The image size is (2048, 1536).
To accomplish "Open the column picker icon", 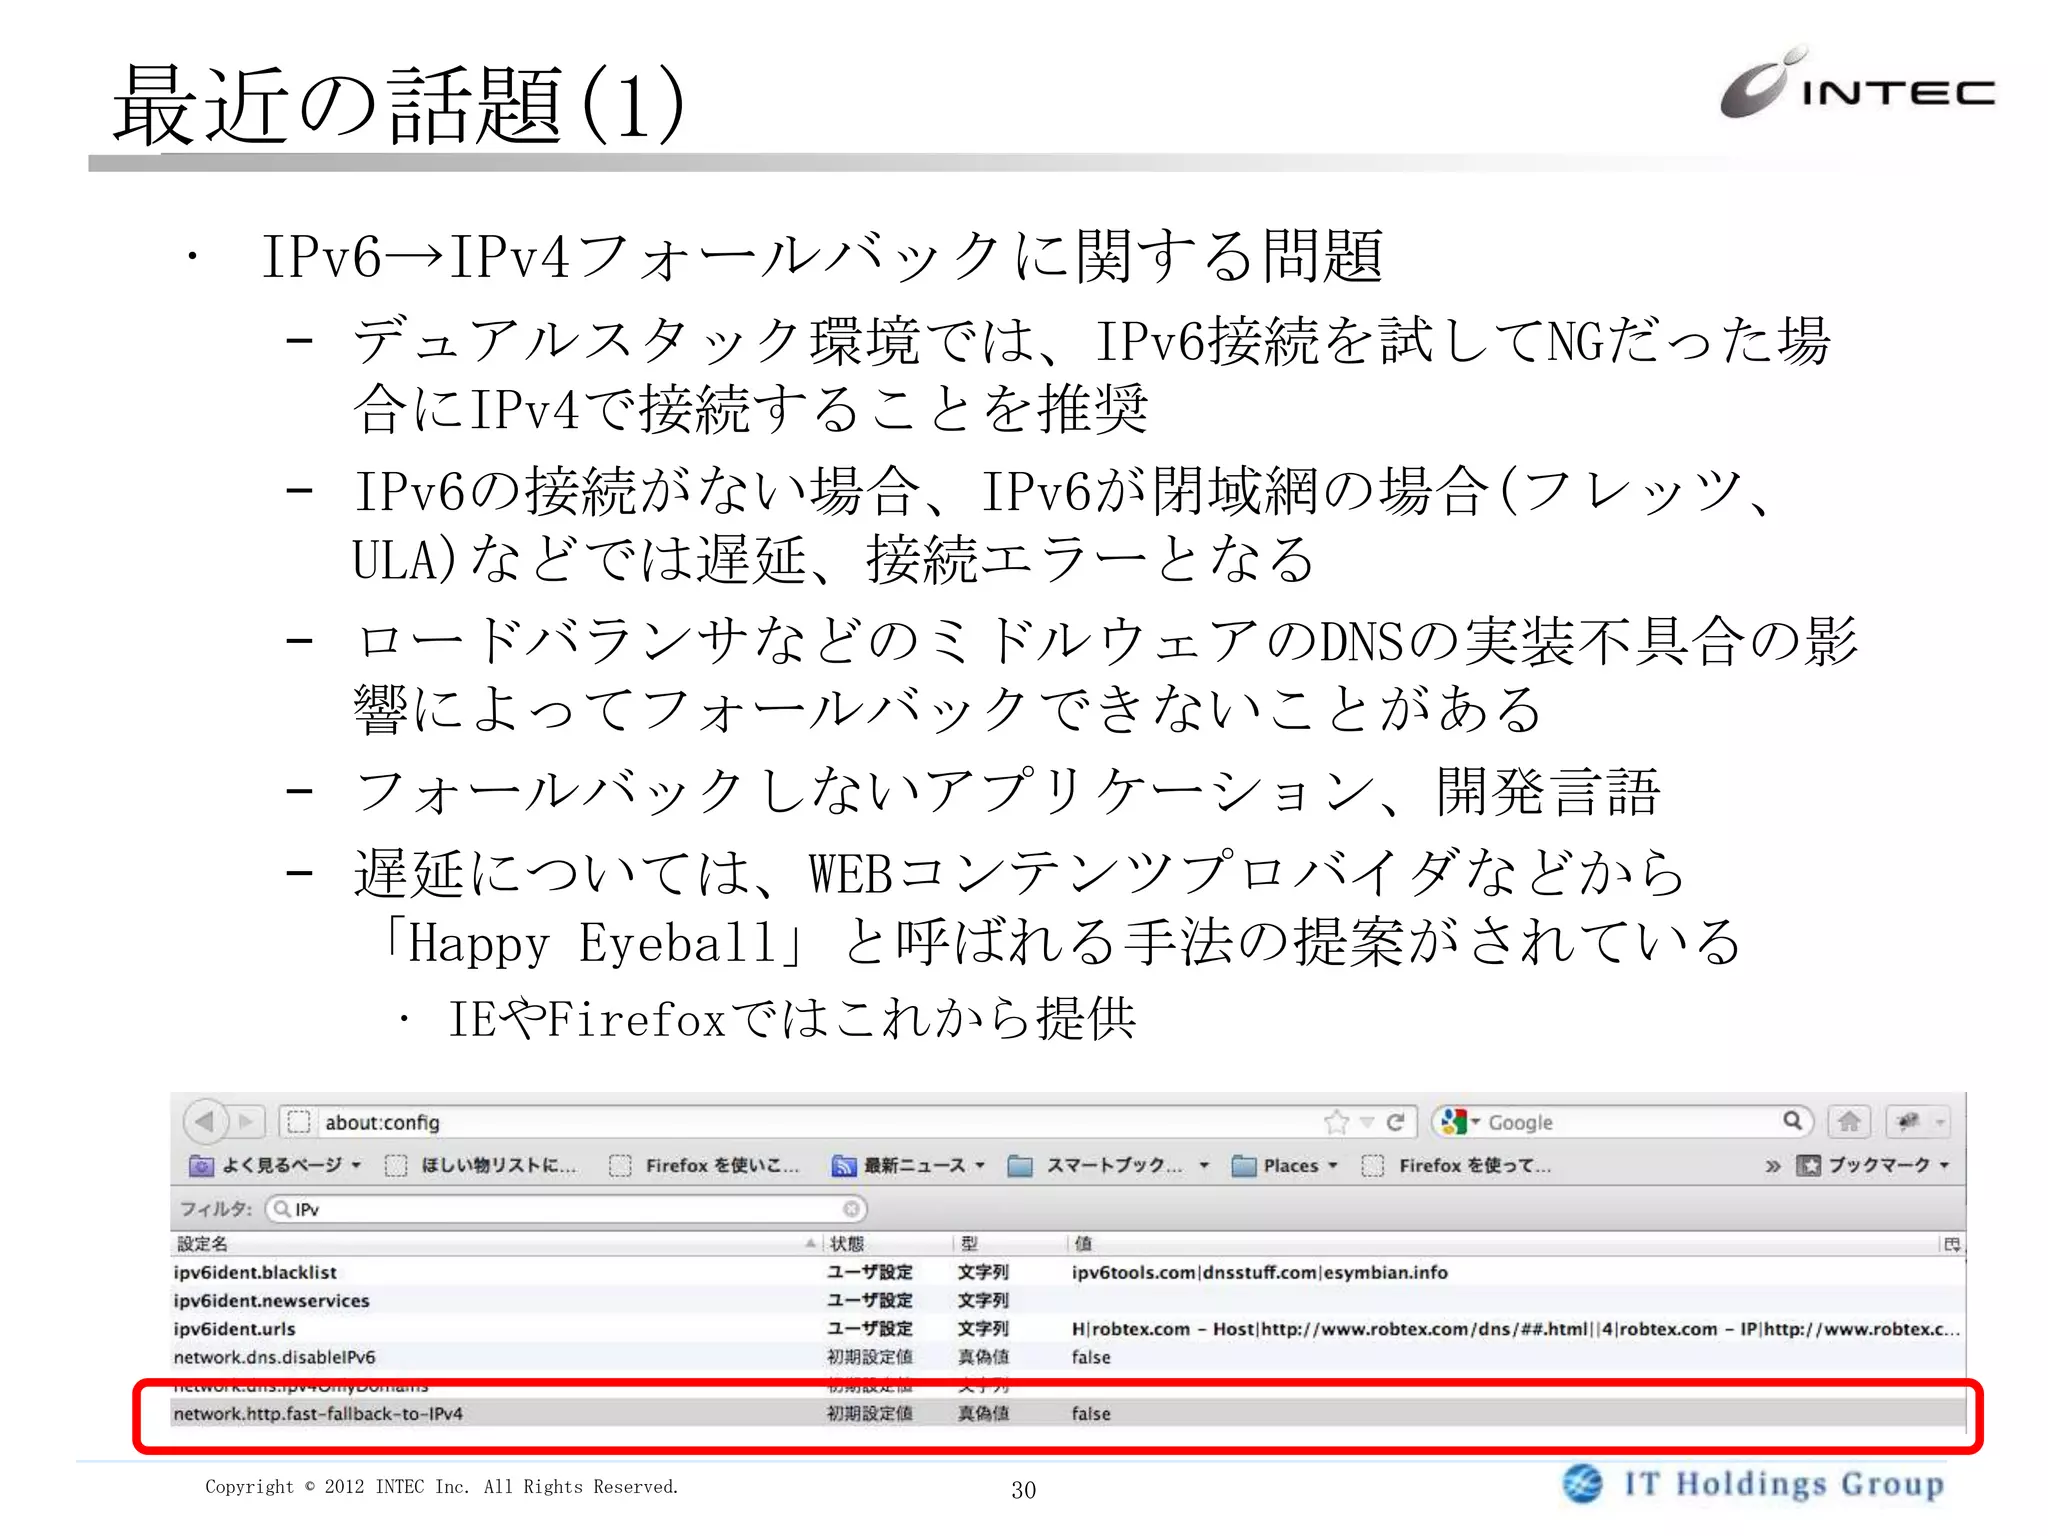I will (1952, 1244).
